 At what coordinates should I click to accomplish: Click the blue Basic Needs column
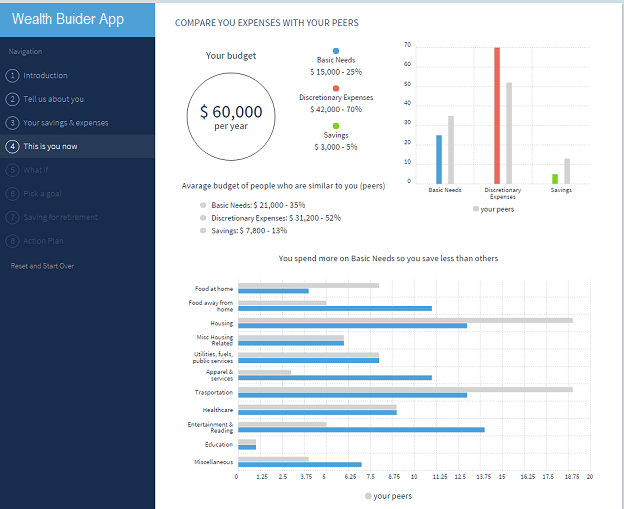(x=439, y=159)
